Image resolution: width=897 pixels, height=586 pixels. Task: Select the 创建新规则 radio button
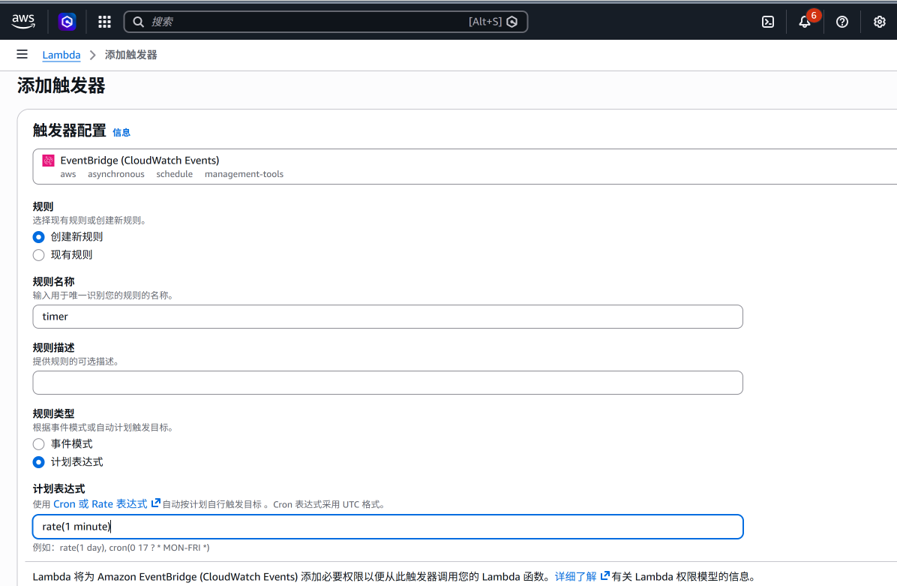click(x=38, y=237)
